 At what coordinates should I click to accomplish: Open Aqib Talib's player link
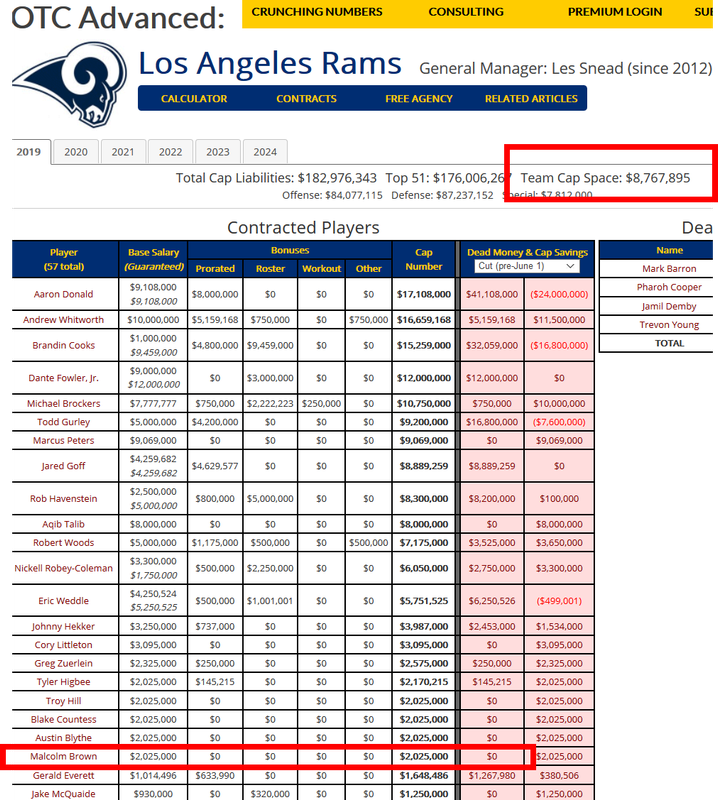63,524
